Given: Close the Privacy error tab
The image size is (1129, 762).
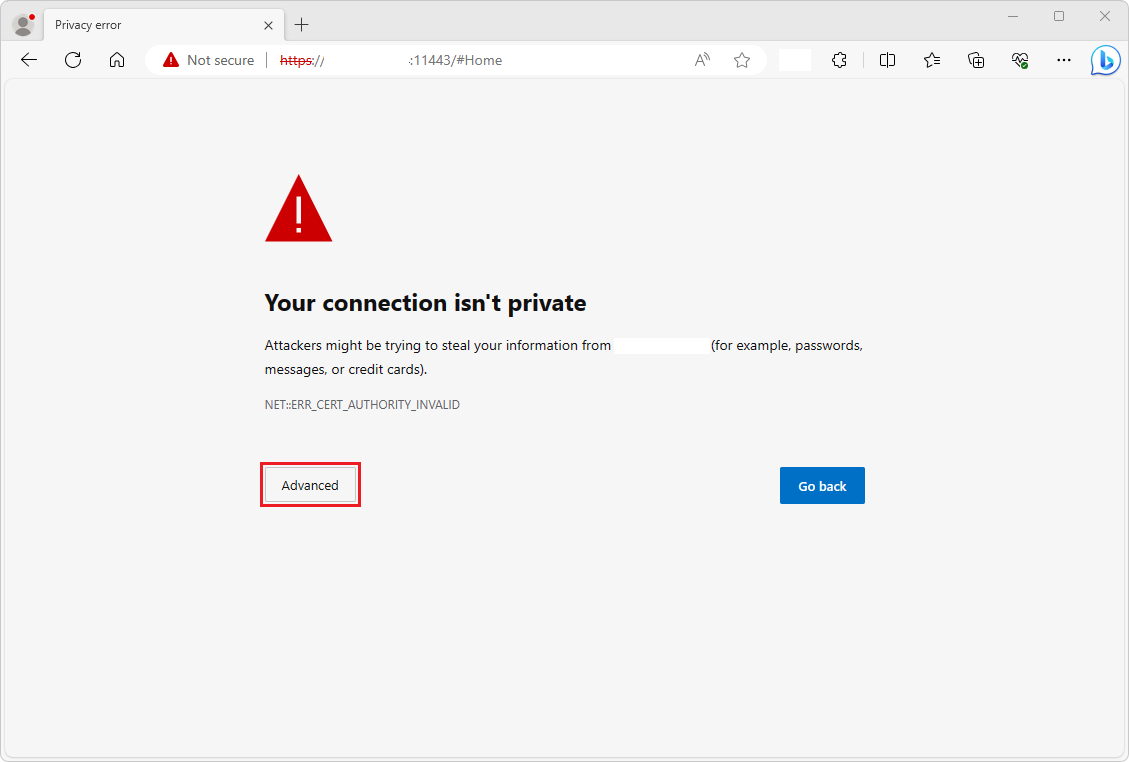Looking at the screenshot, I should click(x=267, y=24).
